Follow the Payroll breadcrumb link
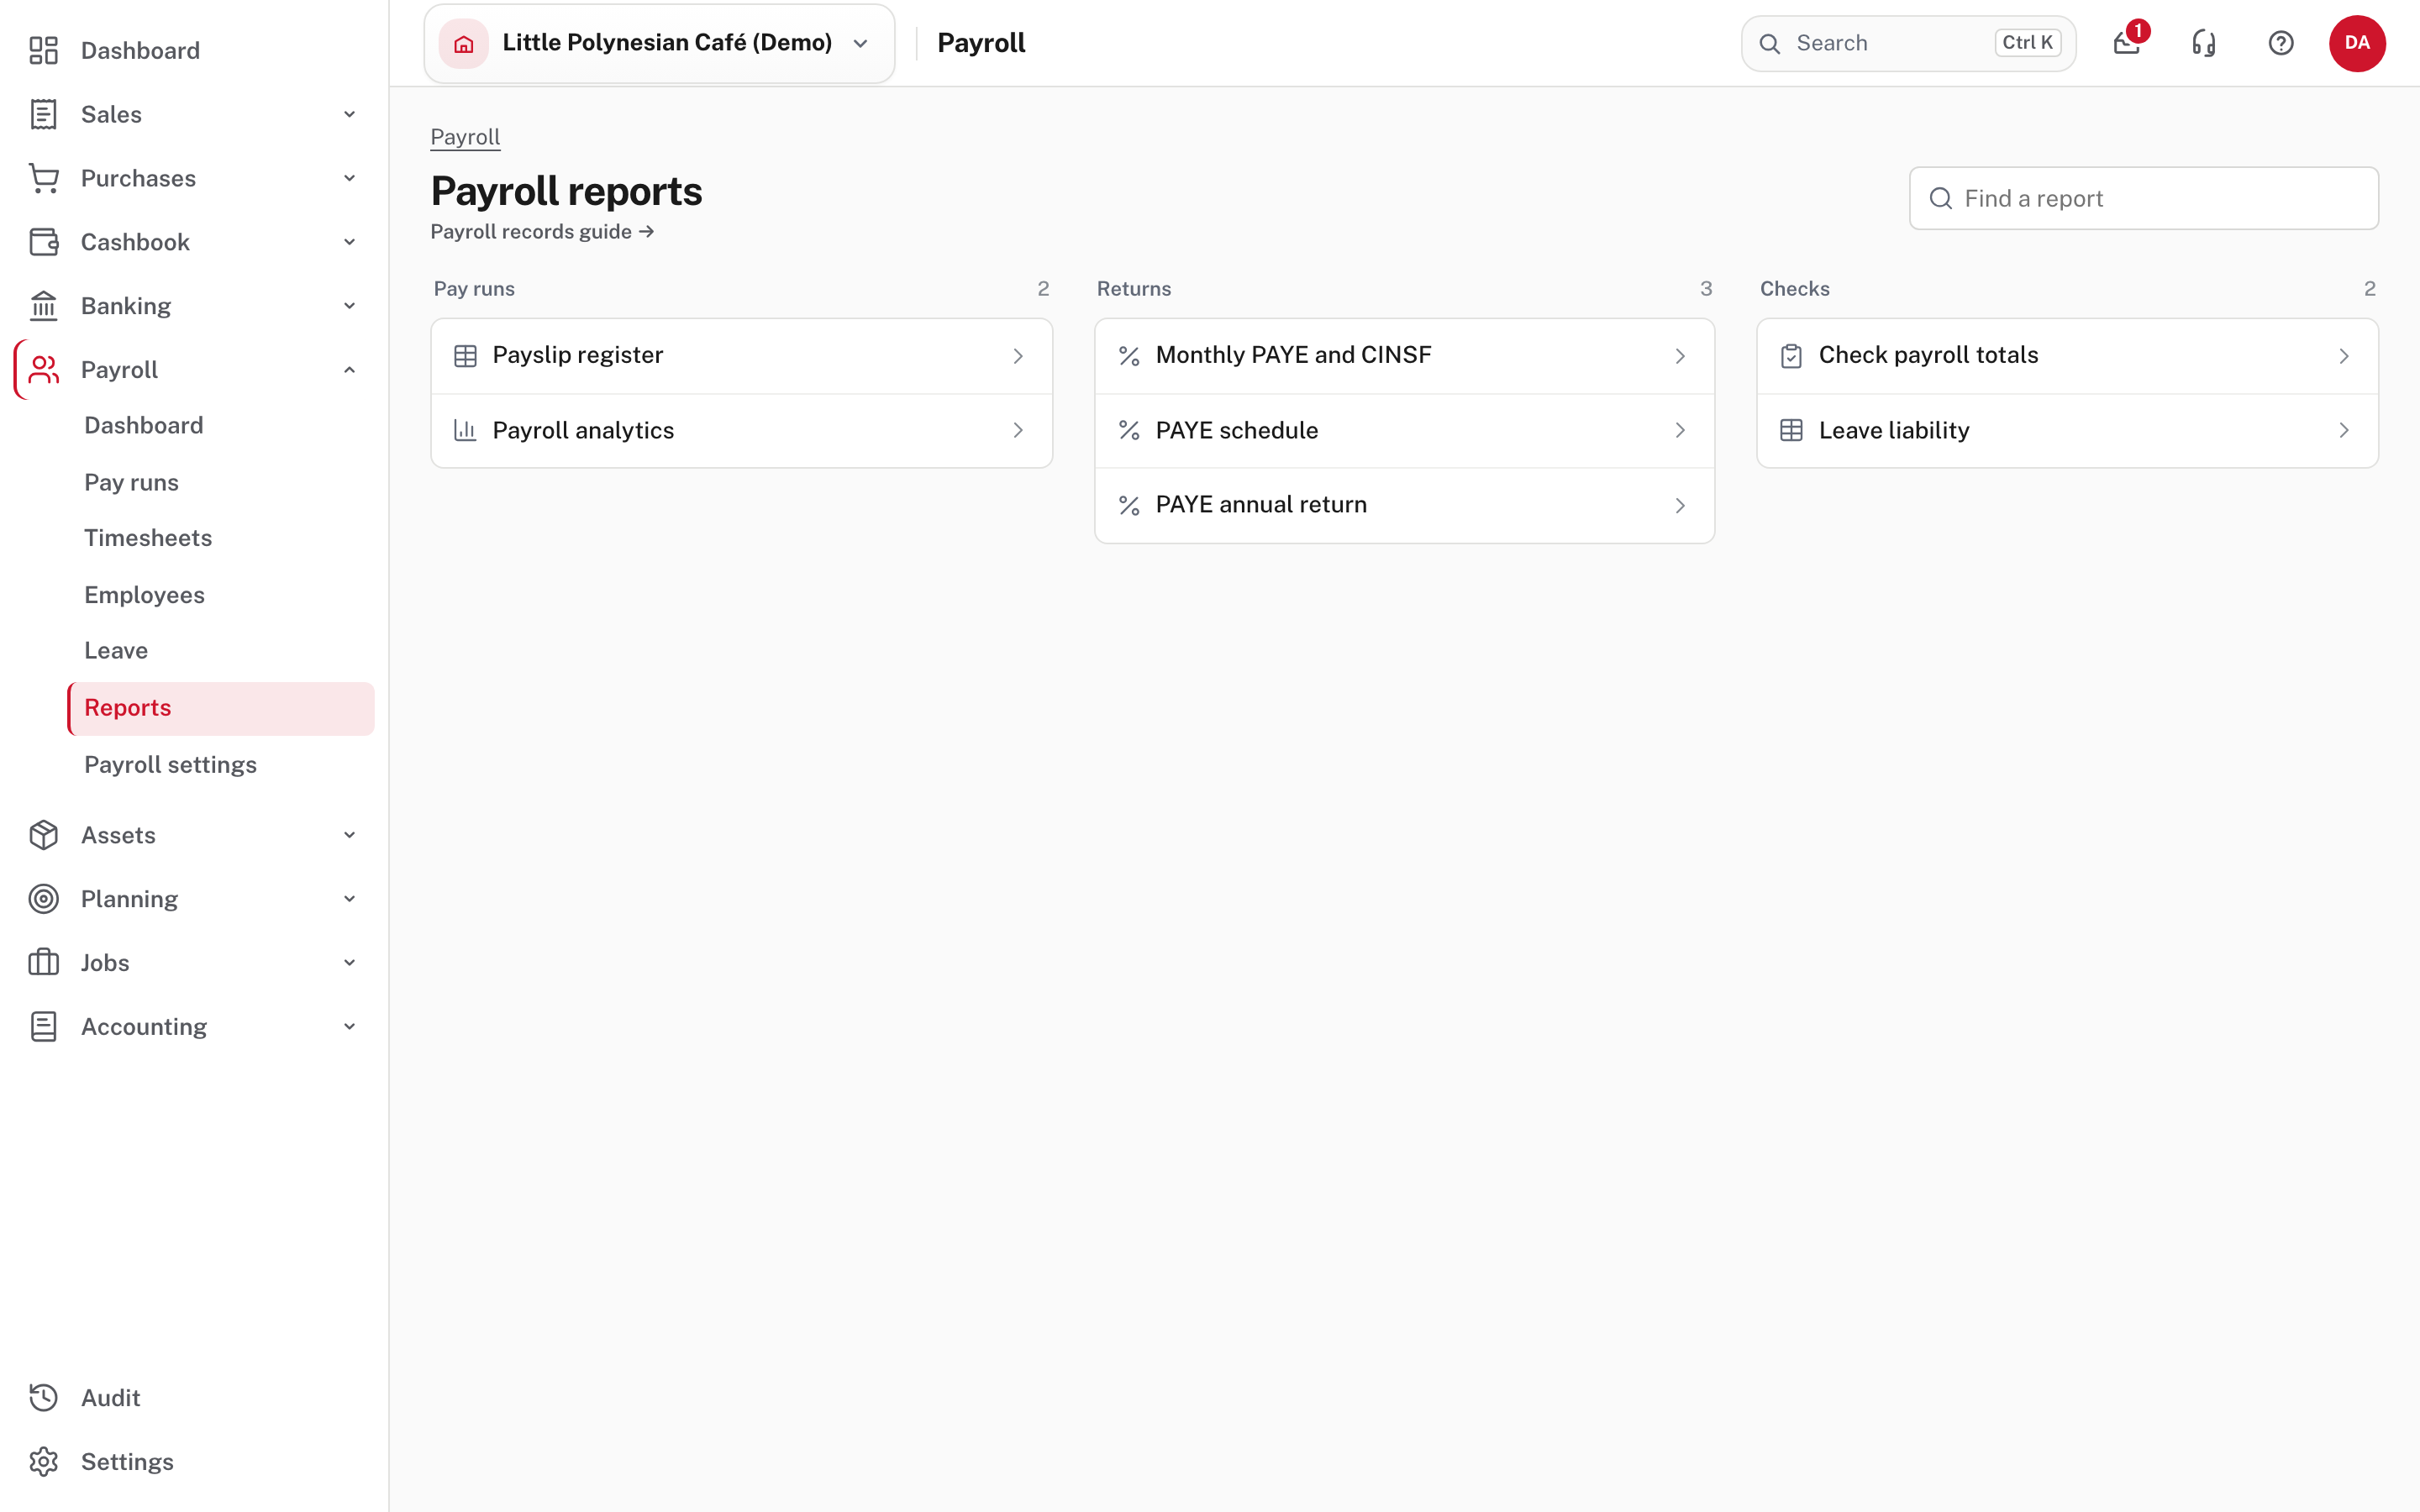This screenshot has height=1512, width=2420. pyautogui.click(x=465, y=137)
